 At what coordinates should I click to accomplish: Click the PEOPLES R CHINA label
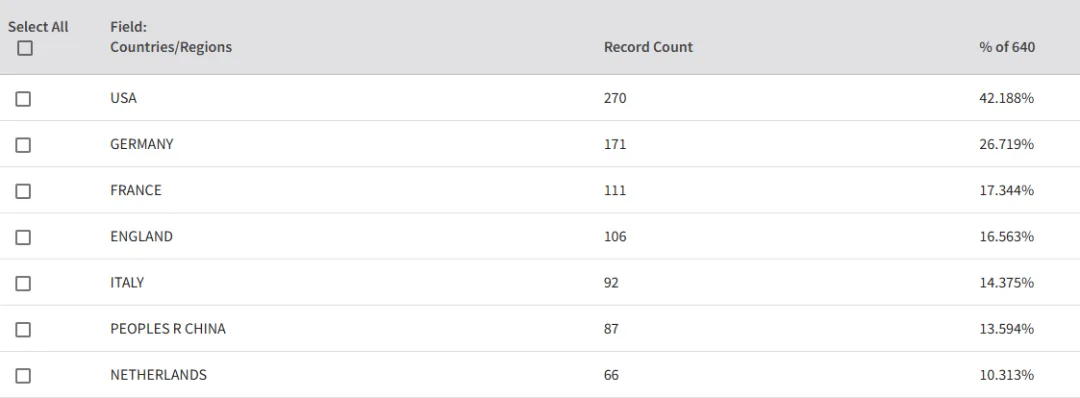(168, 328)
